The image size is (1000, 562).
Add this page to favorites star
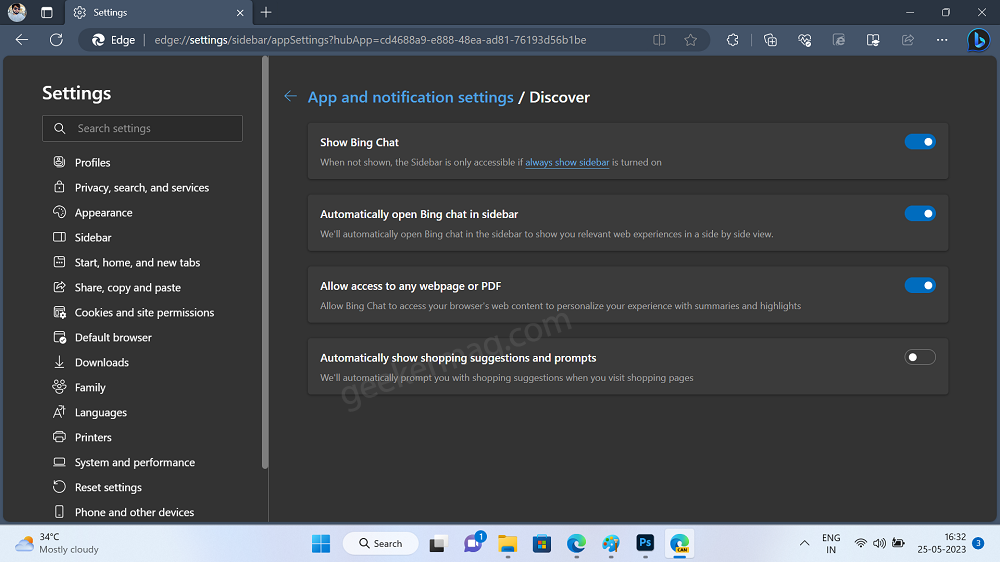(690, 40)
